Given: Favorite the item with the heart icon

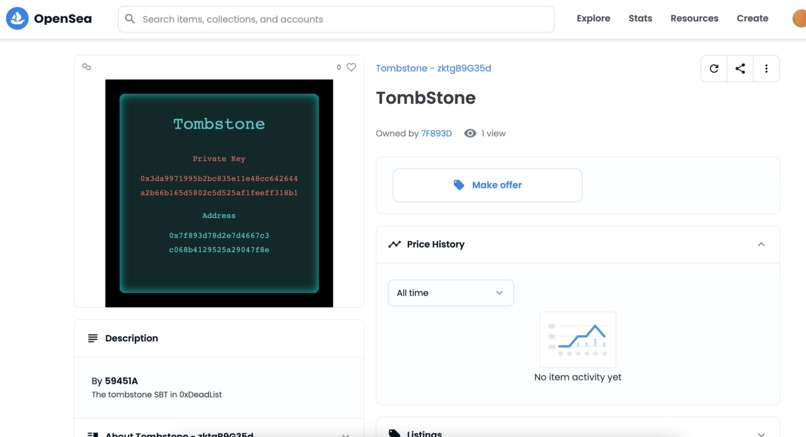Looking at the screenshot, I should pyautogui.click(x=351, y=67).
